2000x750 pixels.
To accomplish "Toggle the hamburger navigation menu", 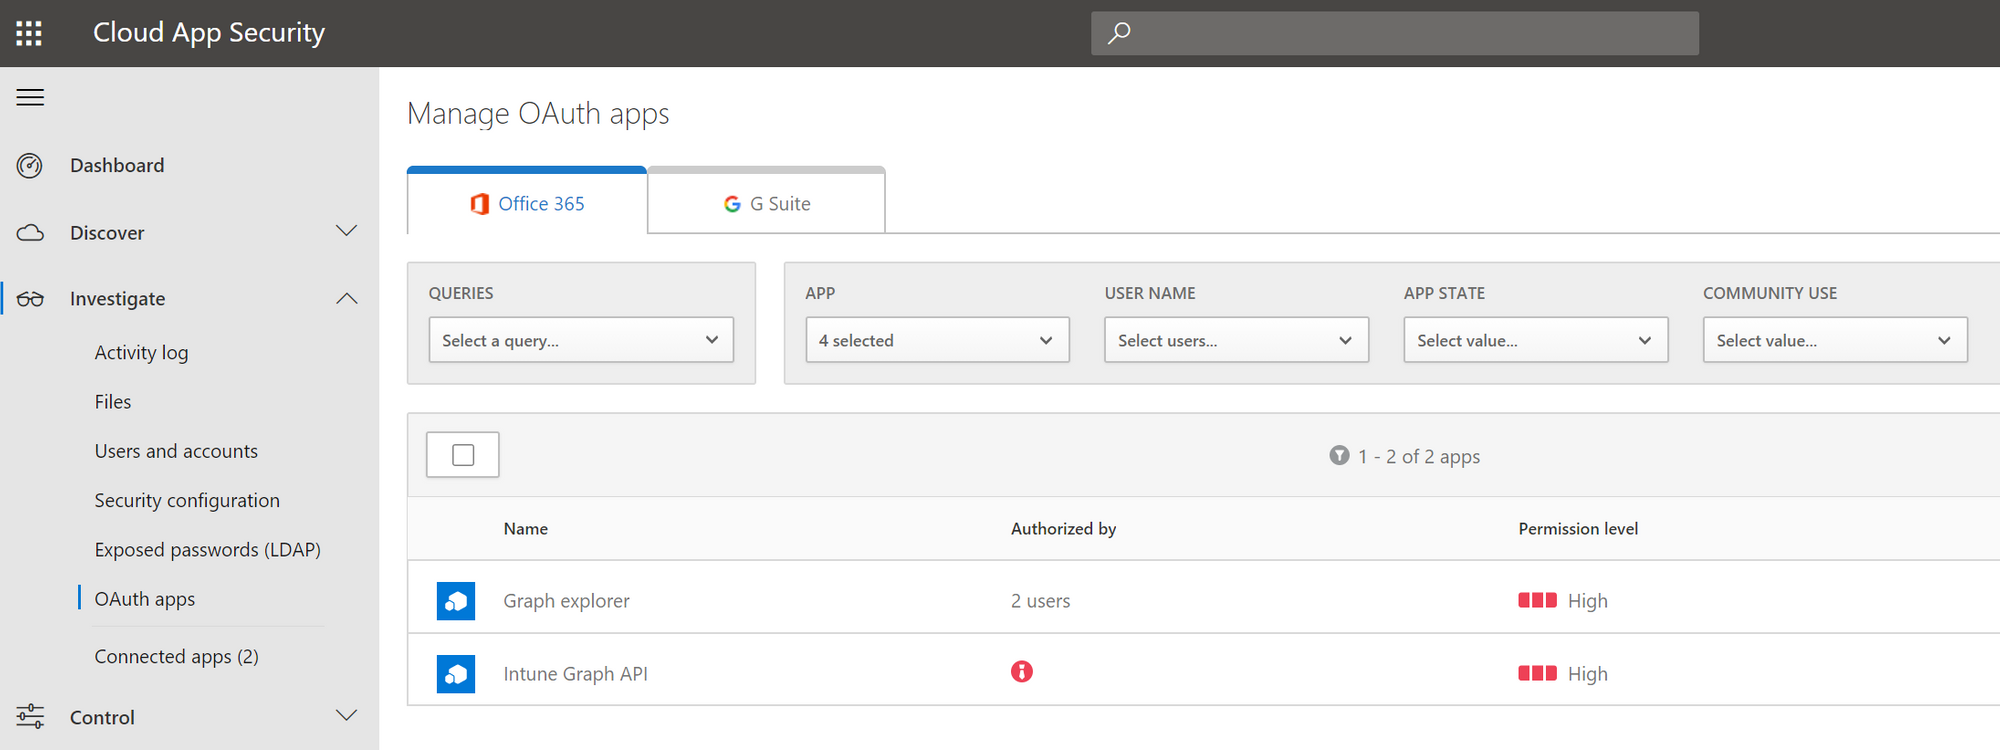I will coord(30,97).
